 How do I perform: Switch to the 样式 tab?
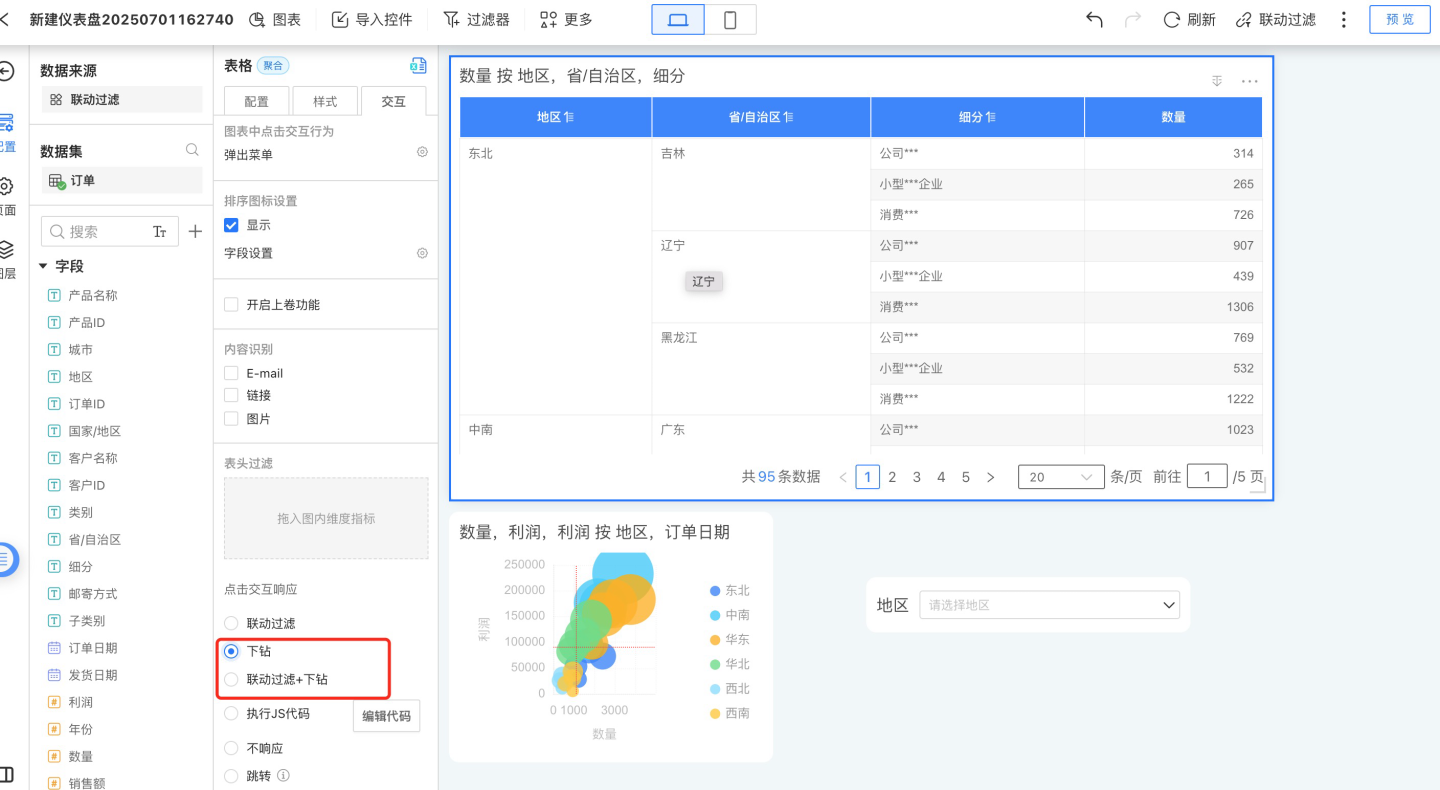pyautogui.click(x=325, y=101)
